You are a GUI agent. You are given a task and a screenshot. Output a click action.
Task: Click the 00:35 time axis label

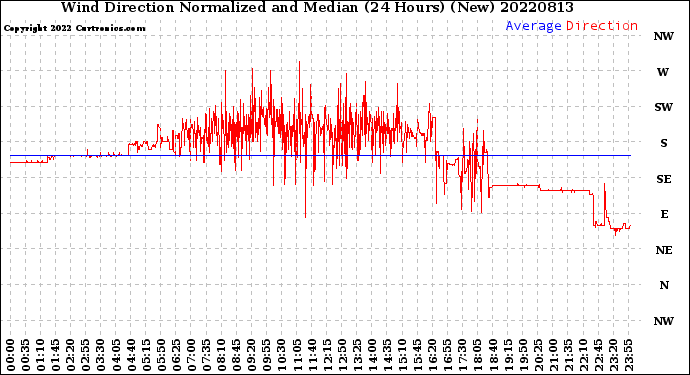click(x=26, y=355)
